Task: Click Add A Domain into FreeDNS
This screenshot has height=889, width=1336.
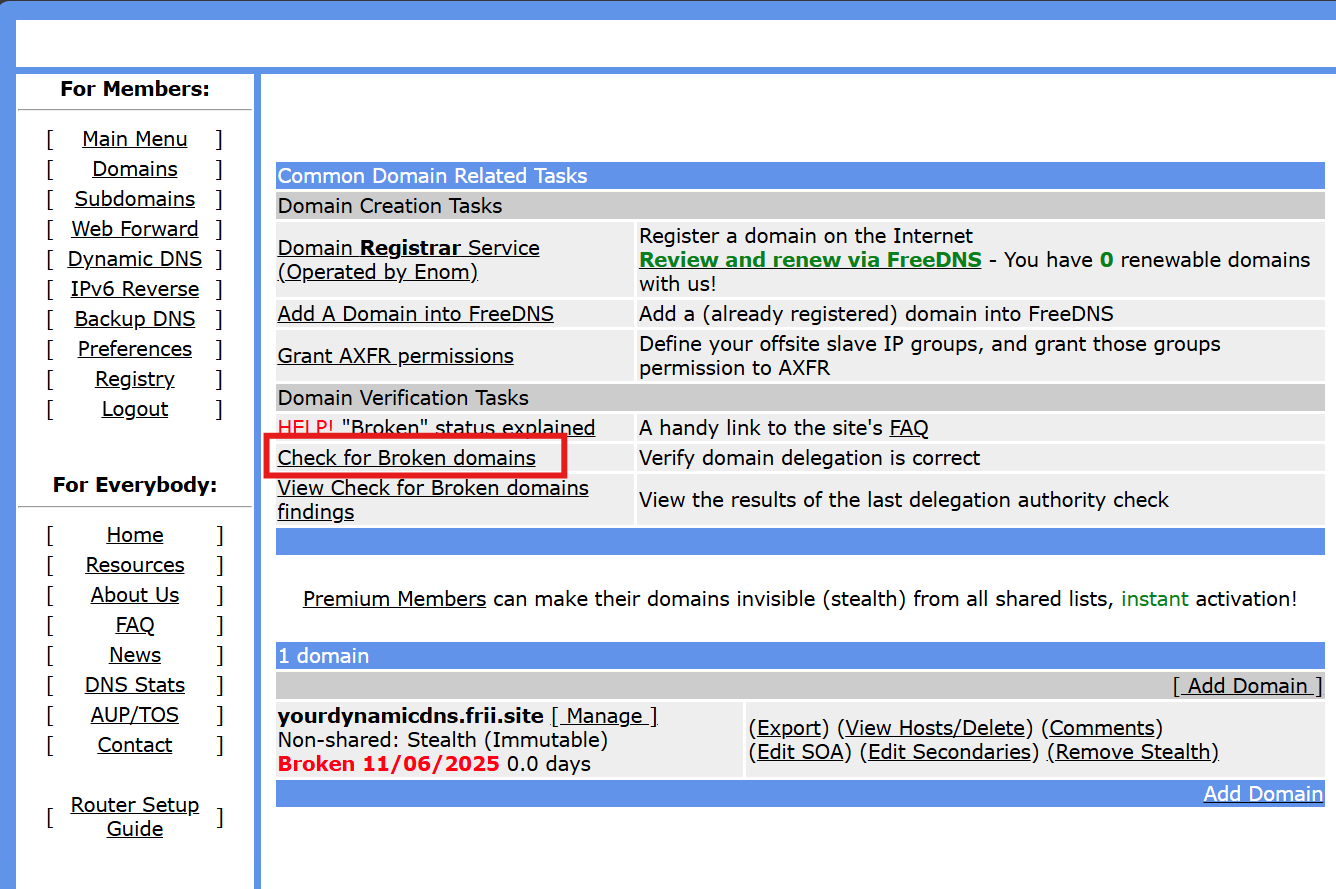Action: (415, 314)
